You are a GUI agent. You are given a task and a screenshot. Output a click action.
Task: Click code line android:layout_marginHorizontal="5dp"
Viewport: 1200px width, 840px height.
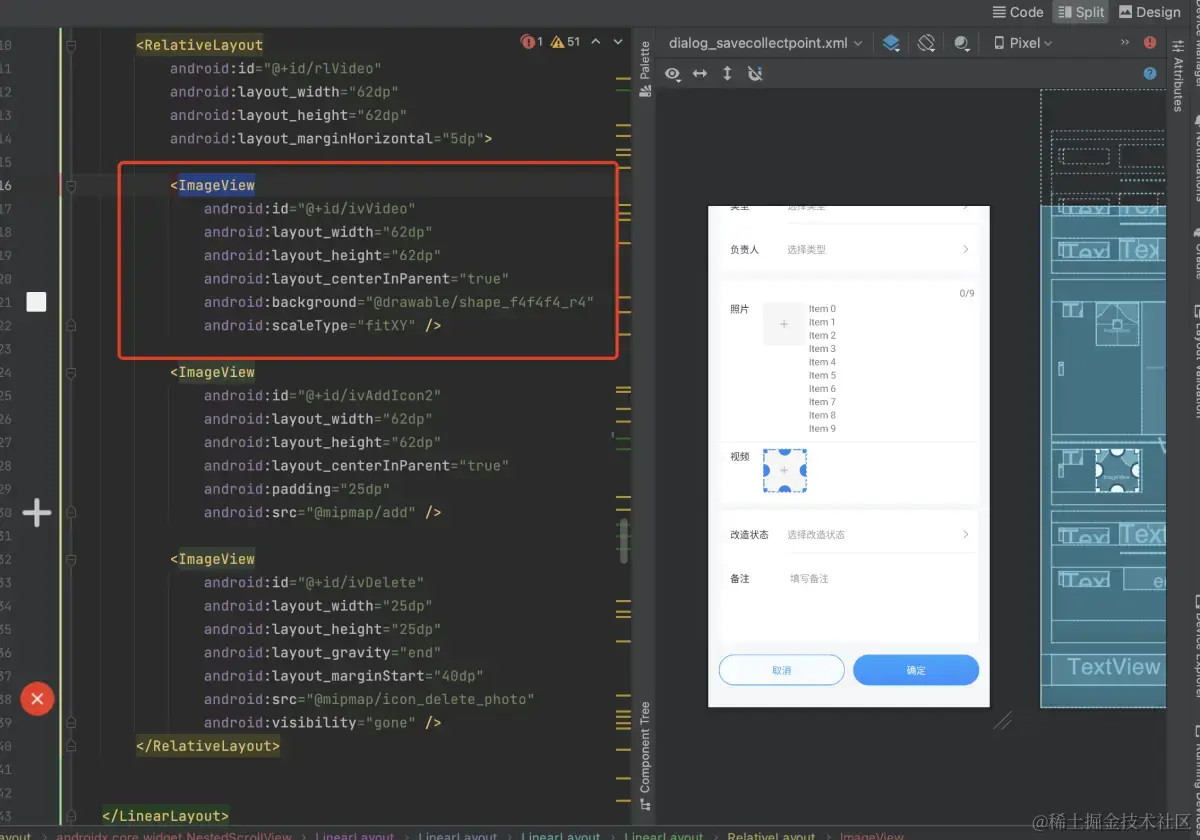click(x=330, y=138)
